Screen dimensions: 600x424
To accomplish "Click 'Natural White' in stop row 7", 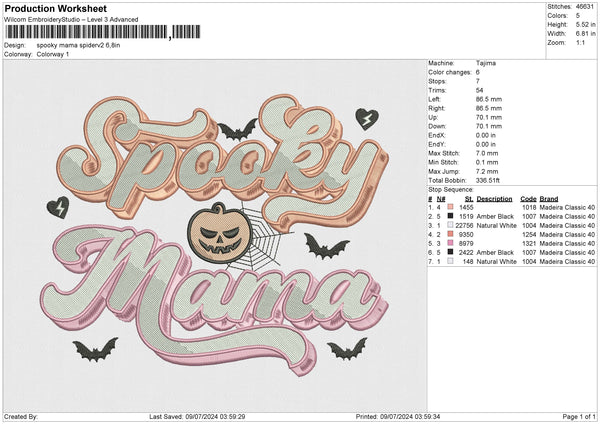I will [x=497, y=262].
